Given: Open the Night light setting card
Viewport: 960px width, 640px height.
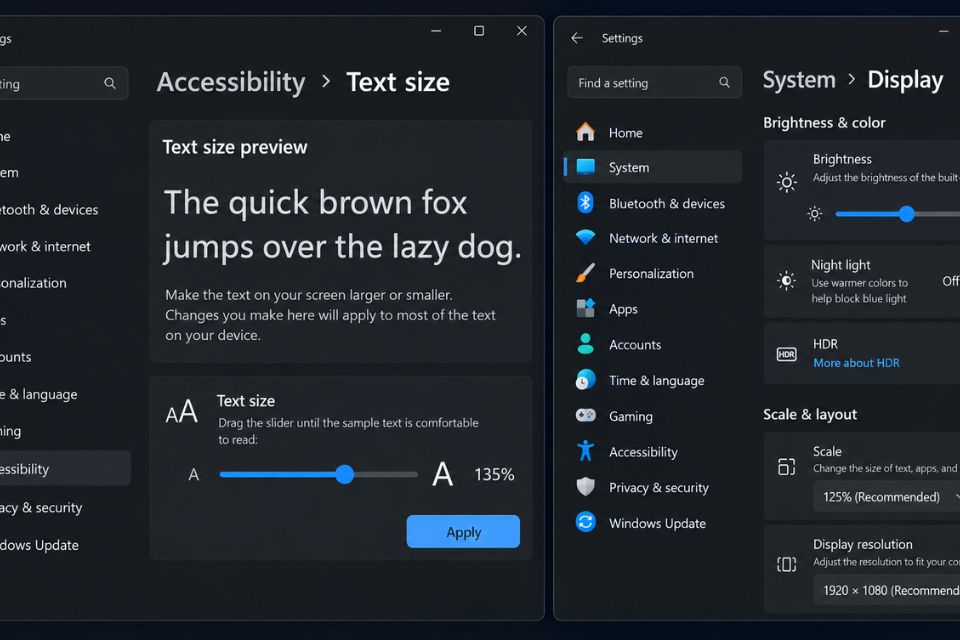Looking at the screenshot, I should click(x=861, y=281).
